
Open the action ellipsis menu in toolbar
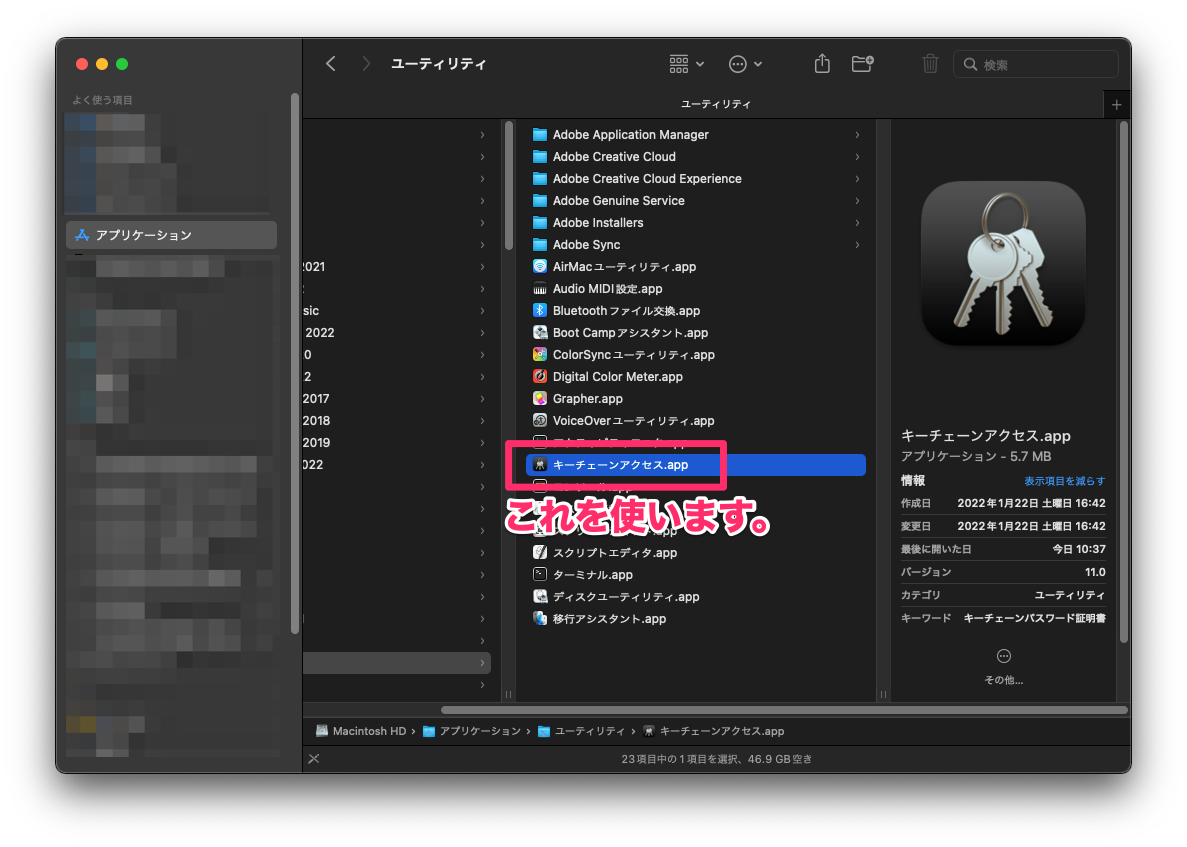(745, 64)
